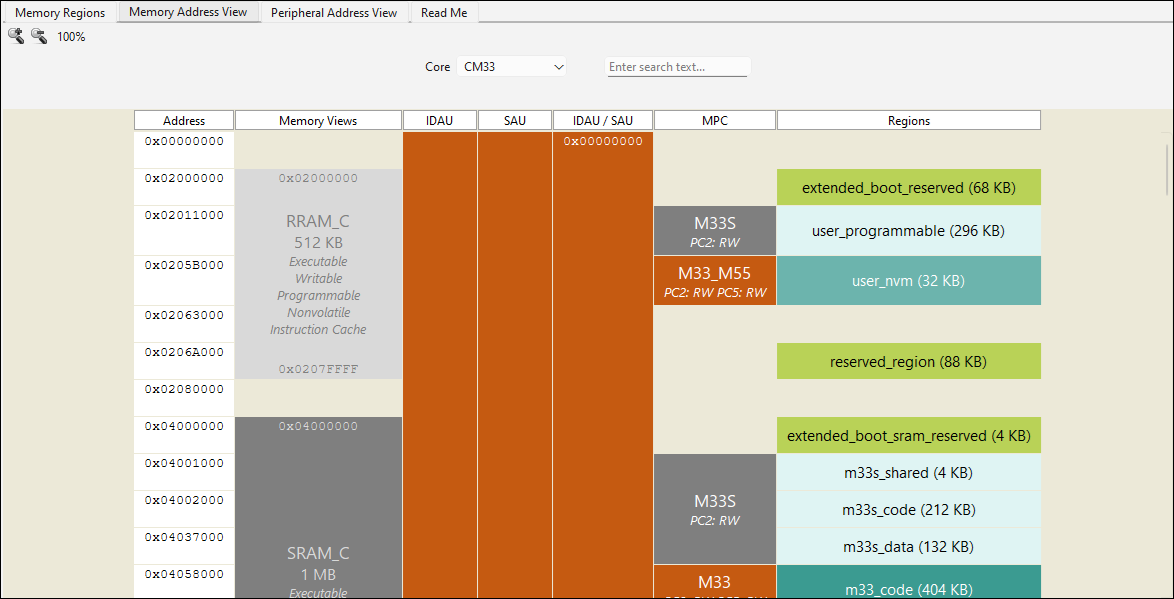Select the Memory Address View tab
1174x599 pixels.
click(189, 13)
